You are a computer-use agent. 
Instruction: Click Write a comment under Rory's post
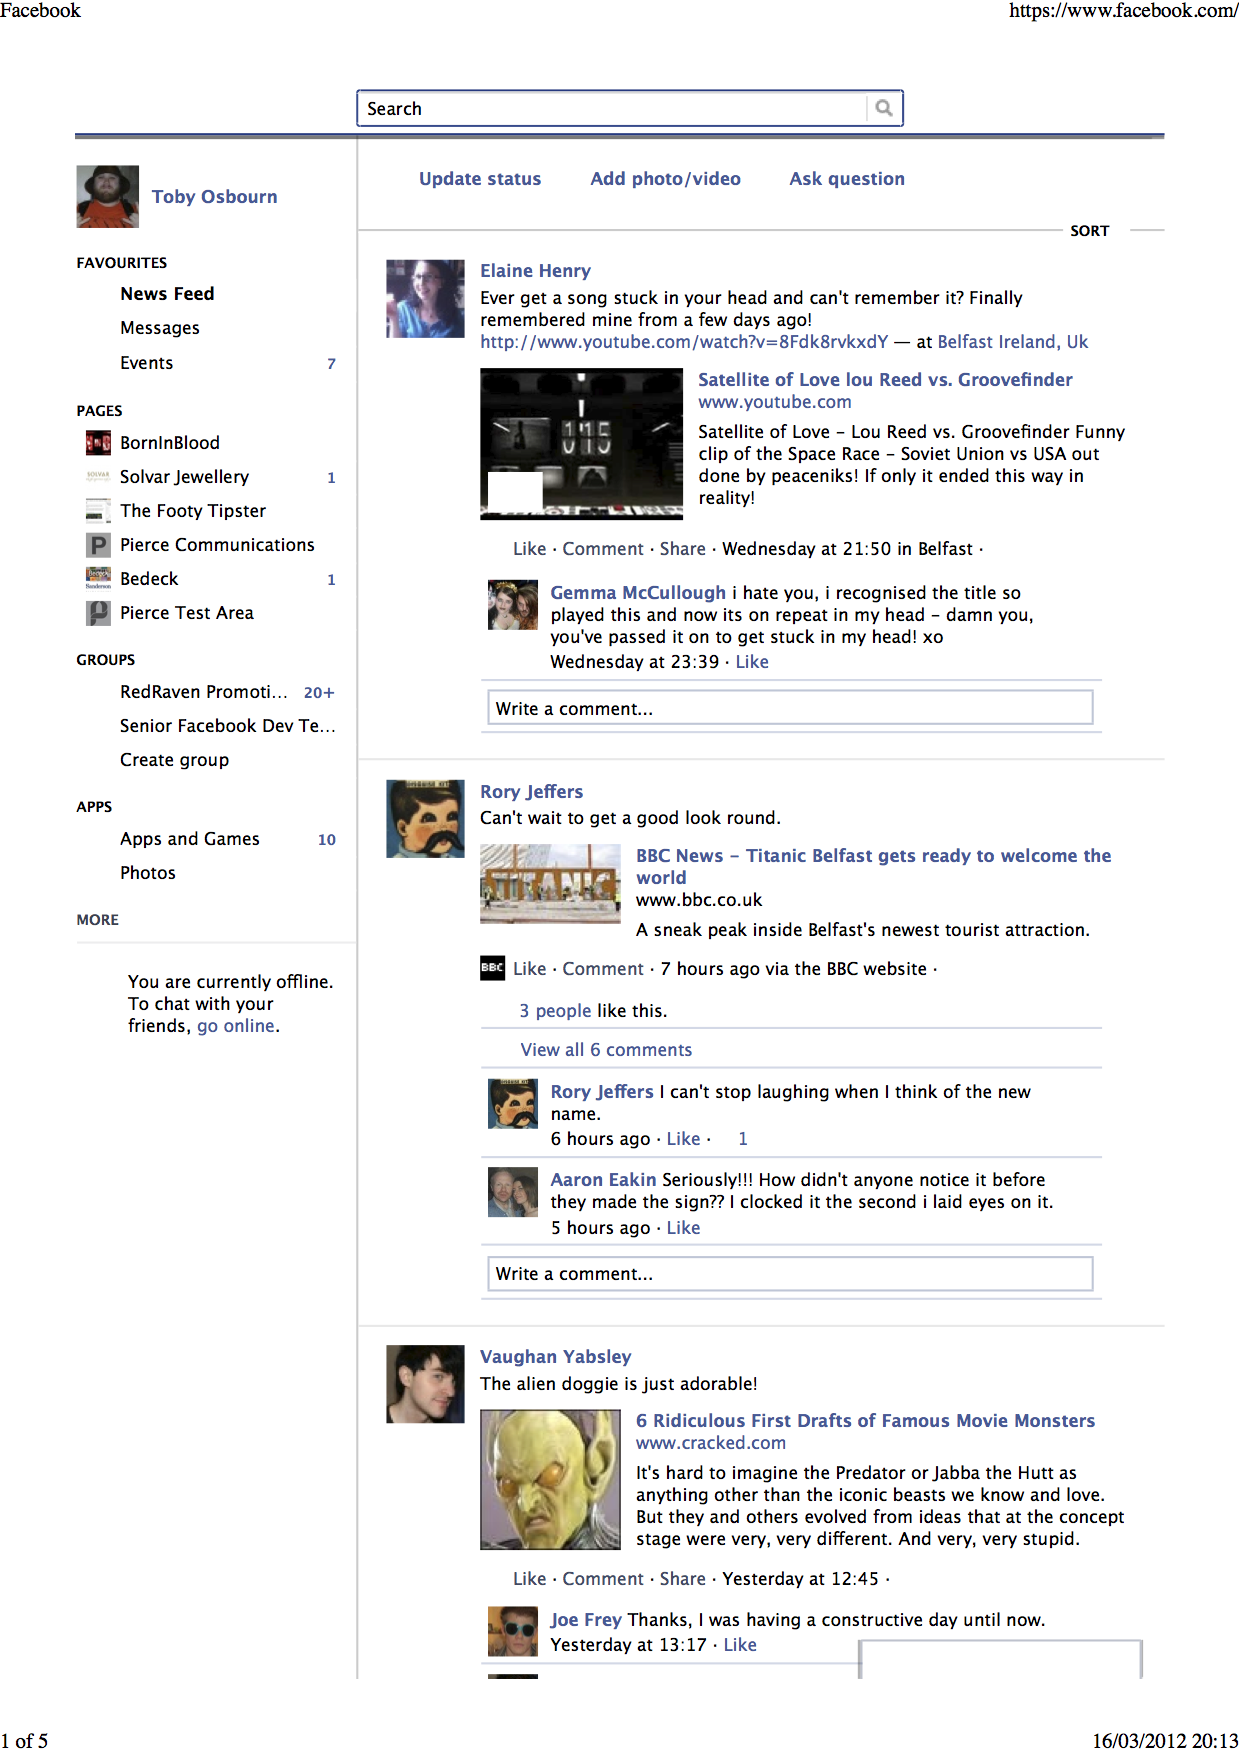790,1273
